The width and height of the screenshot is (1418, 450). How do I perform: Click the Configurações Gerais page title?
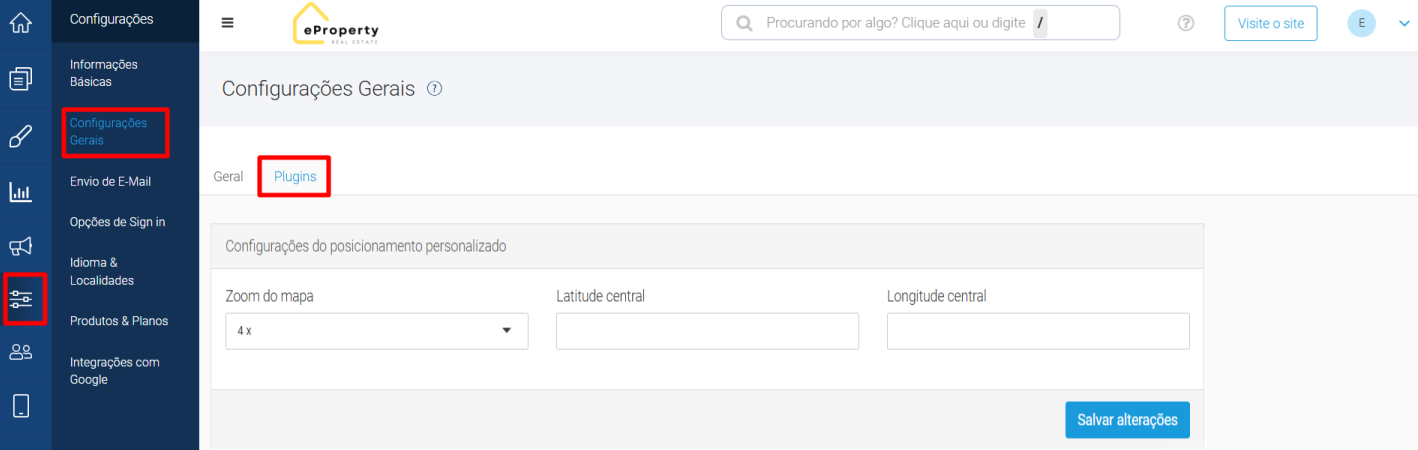point(318,89)
